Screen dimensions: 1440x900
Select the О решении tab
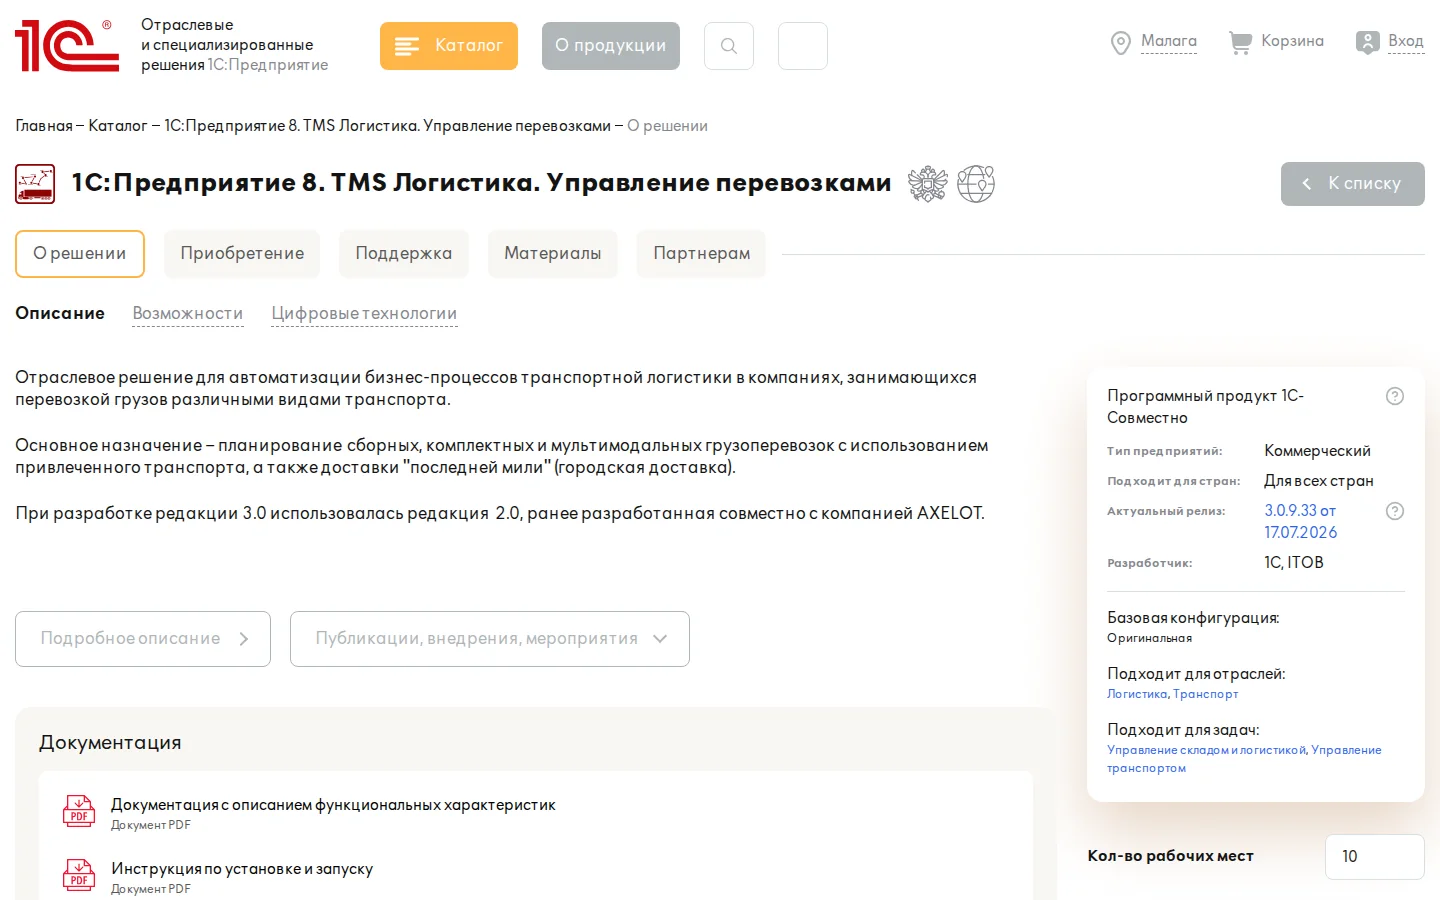tap(80, 254)
